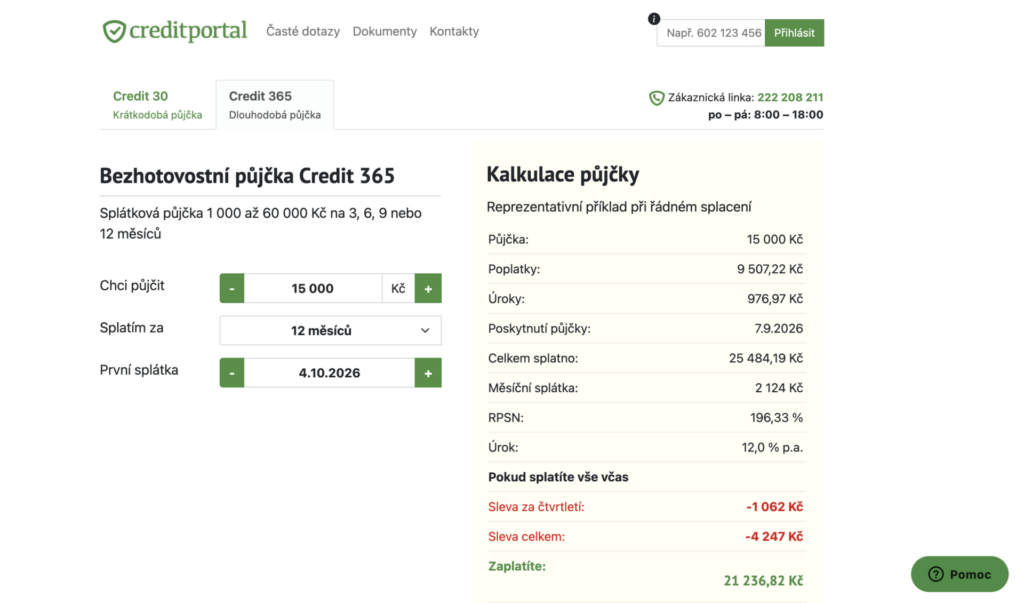Click the Přihlásit login button
The width and height of the screenshot is (1024, 603).
tap(794, 33)
